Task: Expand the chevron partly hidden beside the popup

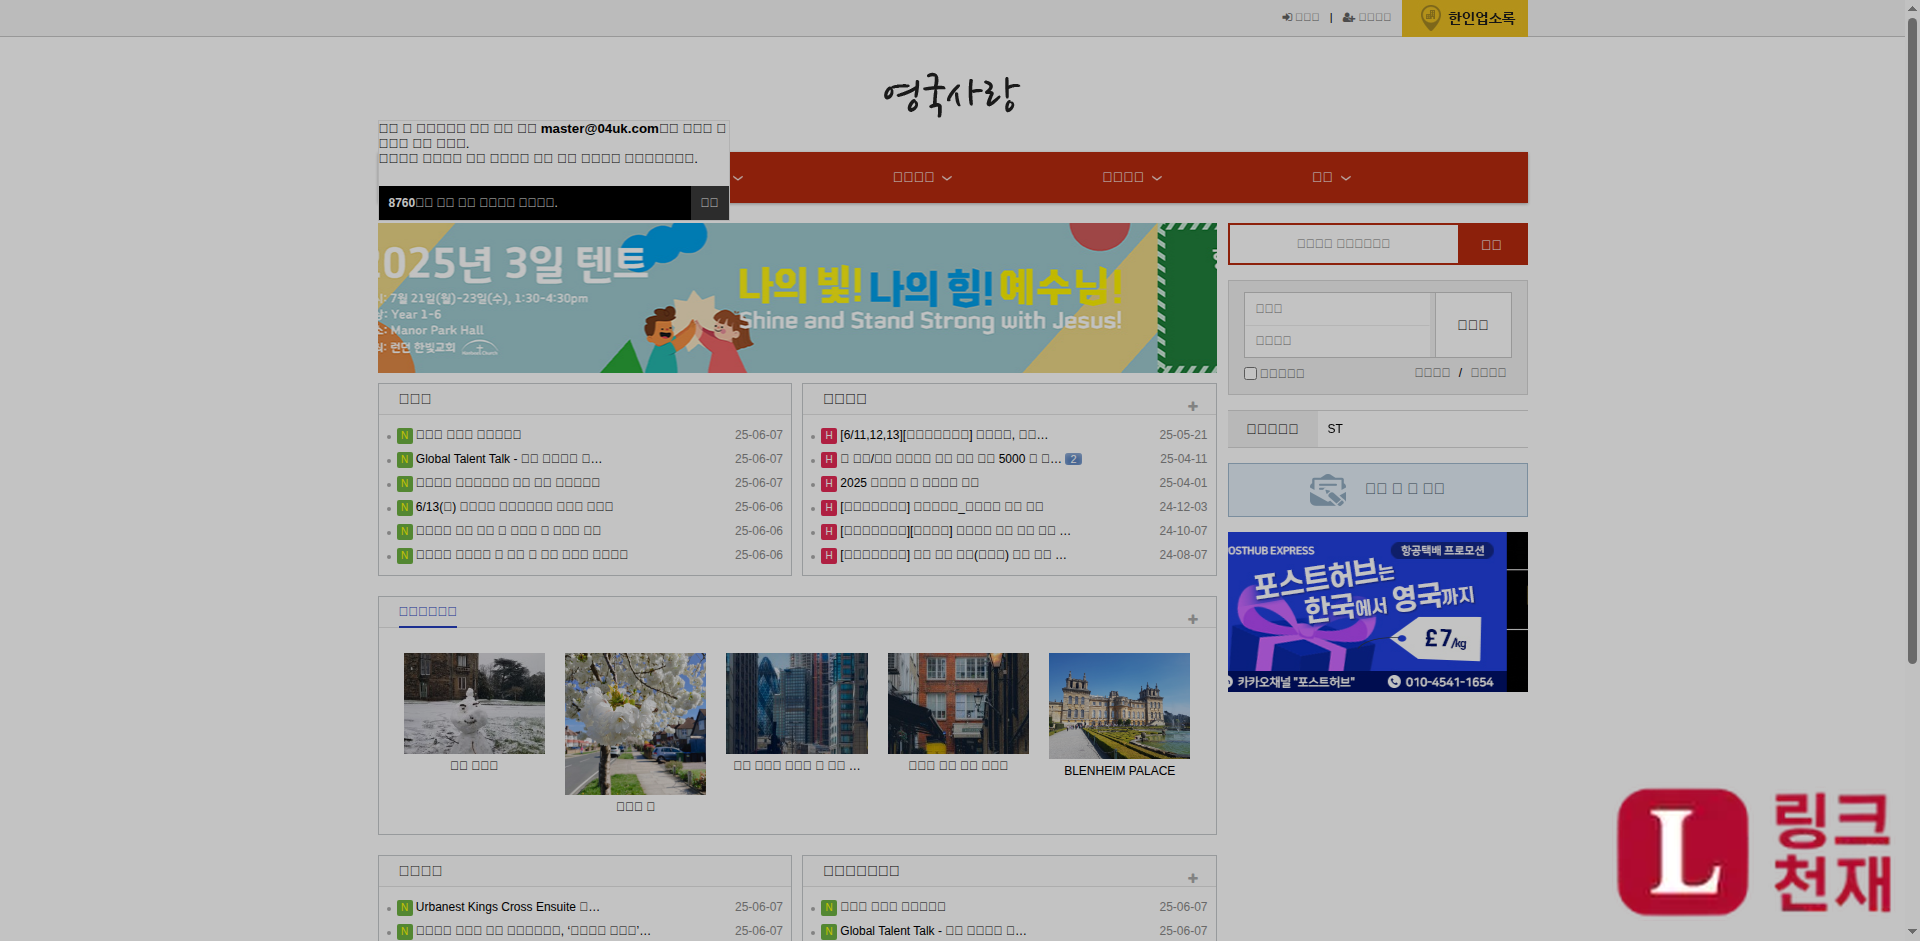Action: [x=738, y=178]
